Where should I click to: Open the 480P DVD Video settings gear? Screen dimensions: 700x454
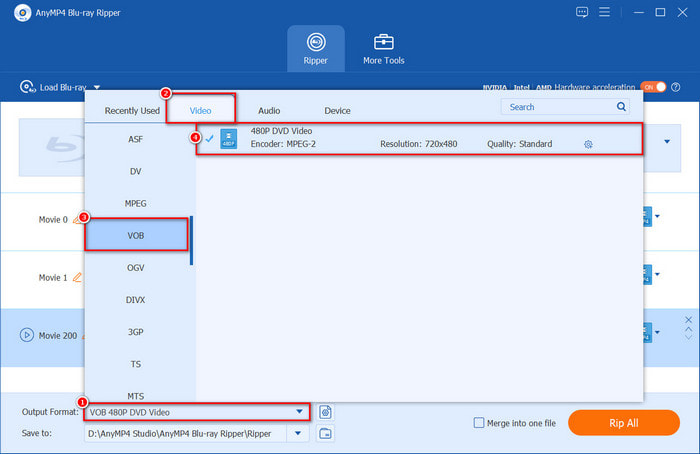[x=588, y=144]
